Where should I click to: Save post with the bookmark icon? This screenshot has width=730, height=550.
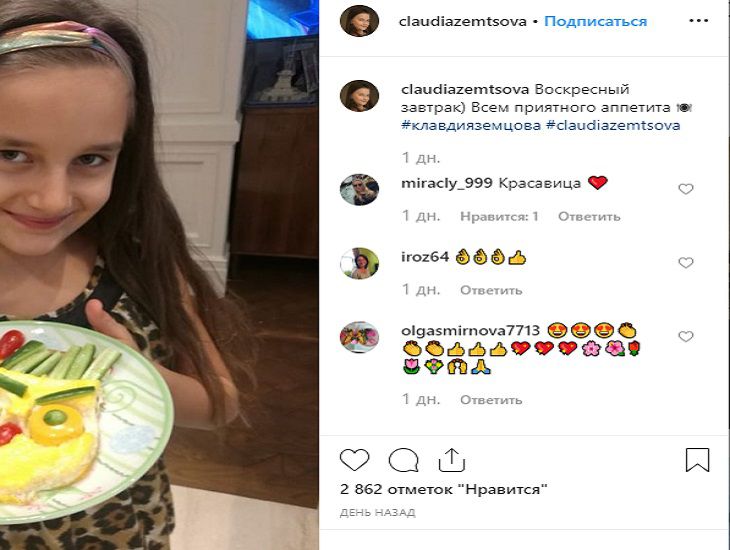[x=697, y=460]
